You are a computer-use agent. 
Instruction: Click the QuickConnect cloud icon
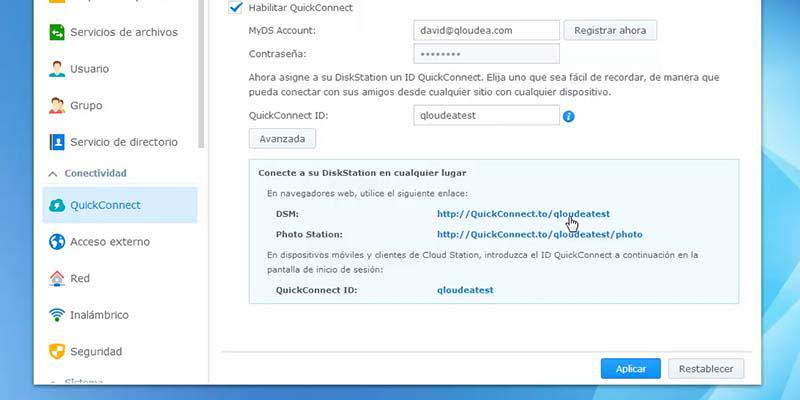click(57, 205)
